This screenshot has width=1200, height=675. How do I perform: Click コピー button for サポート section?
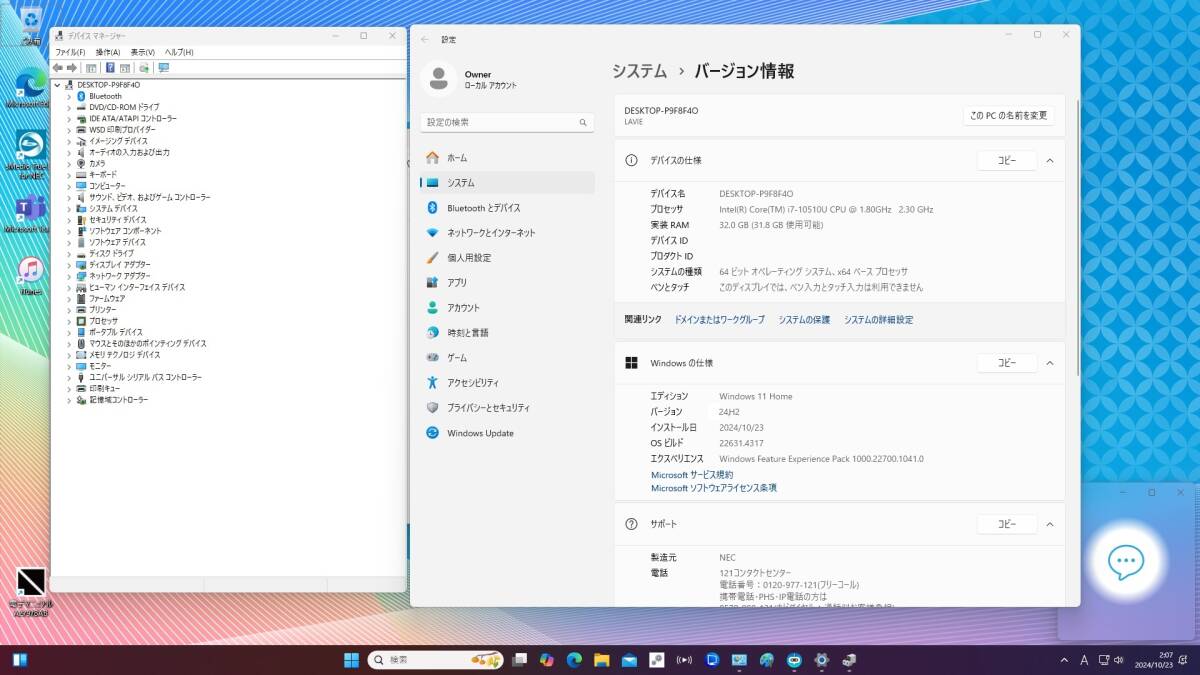pos(1006,524)
